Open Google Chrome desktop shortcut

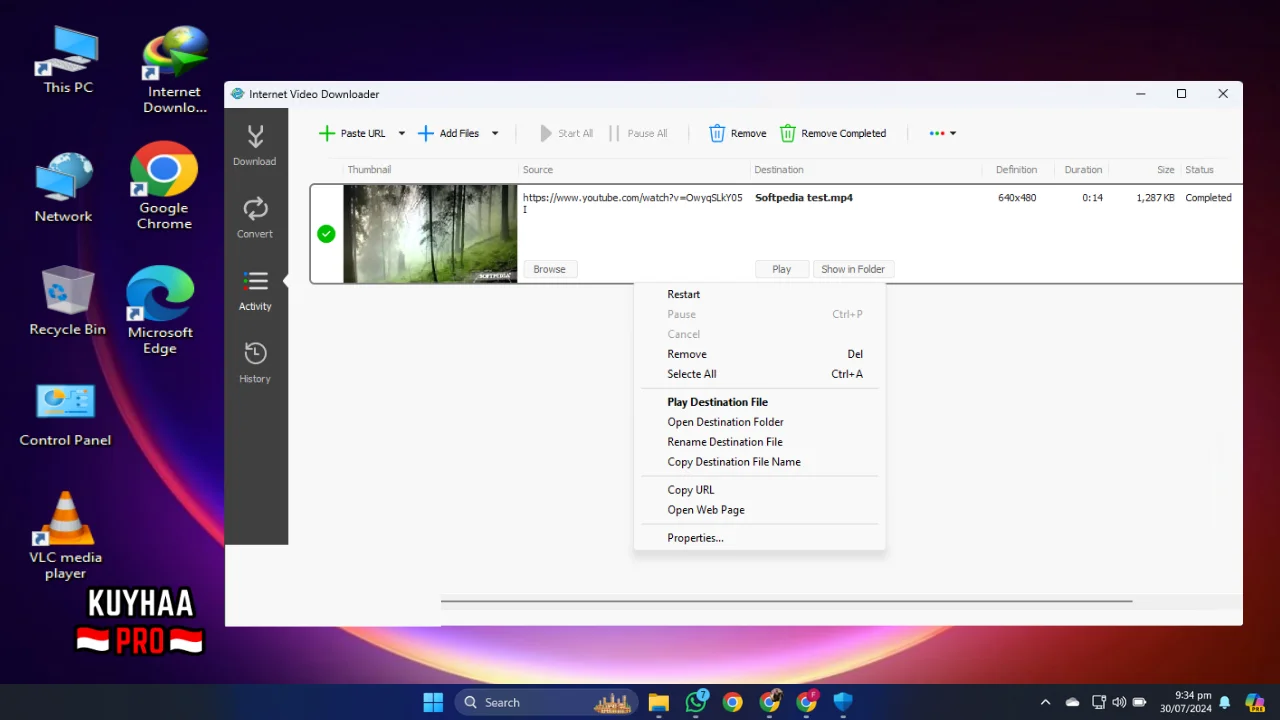164,186
